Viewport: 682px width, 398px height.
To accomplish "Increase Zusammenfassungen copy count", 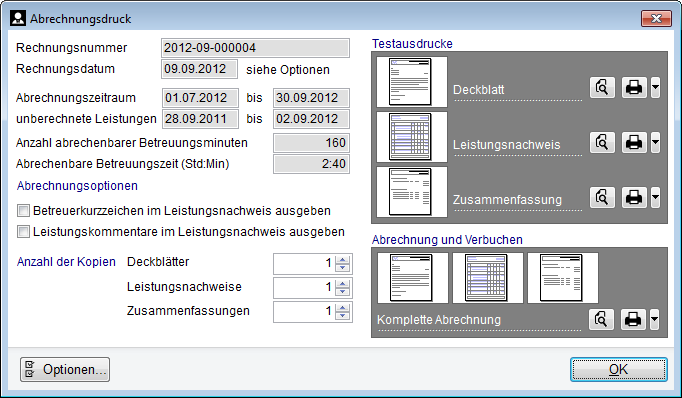I will click(343, 308).
